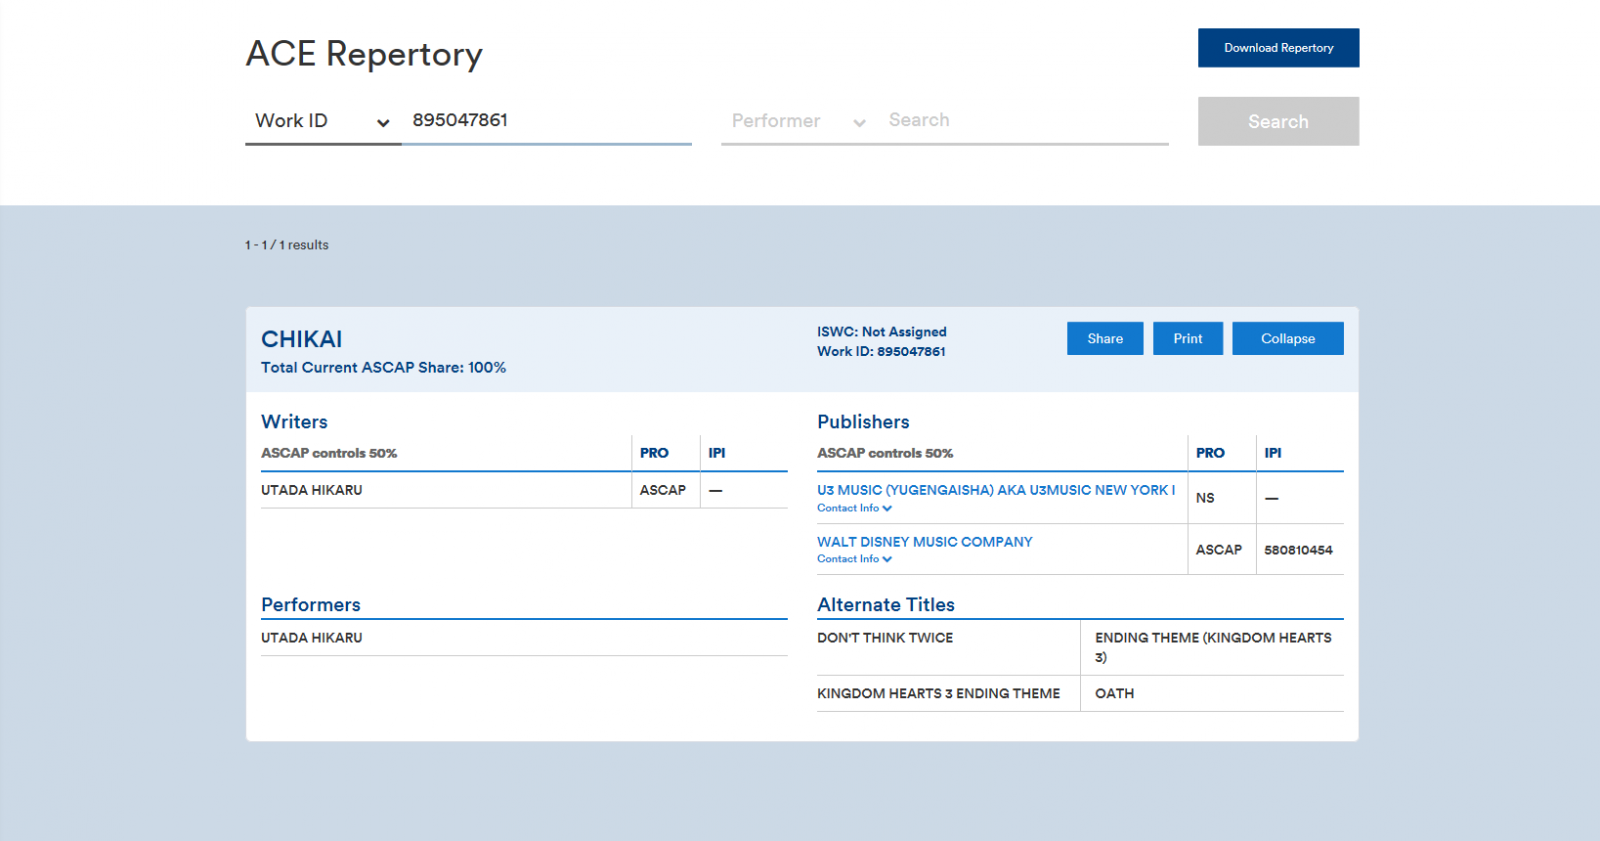1600x841 pixels.
Task: Click the 895047861 search input field
Action: pyautogui.click(x=546, y=120)
